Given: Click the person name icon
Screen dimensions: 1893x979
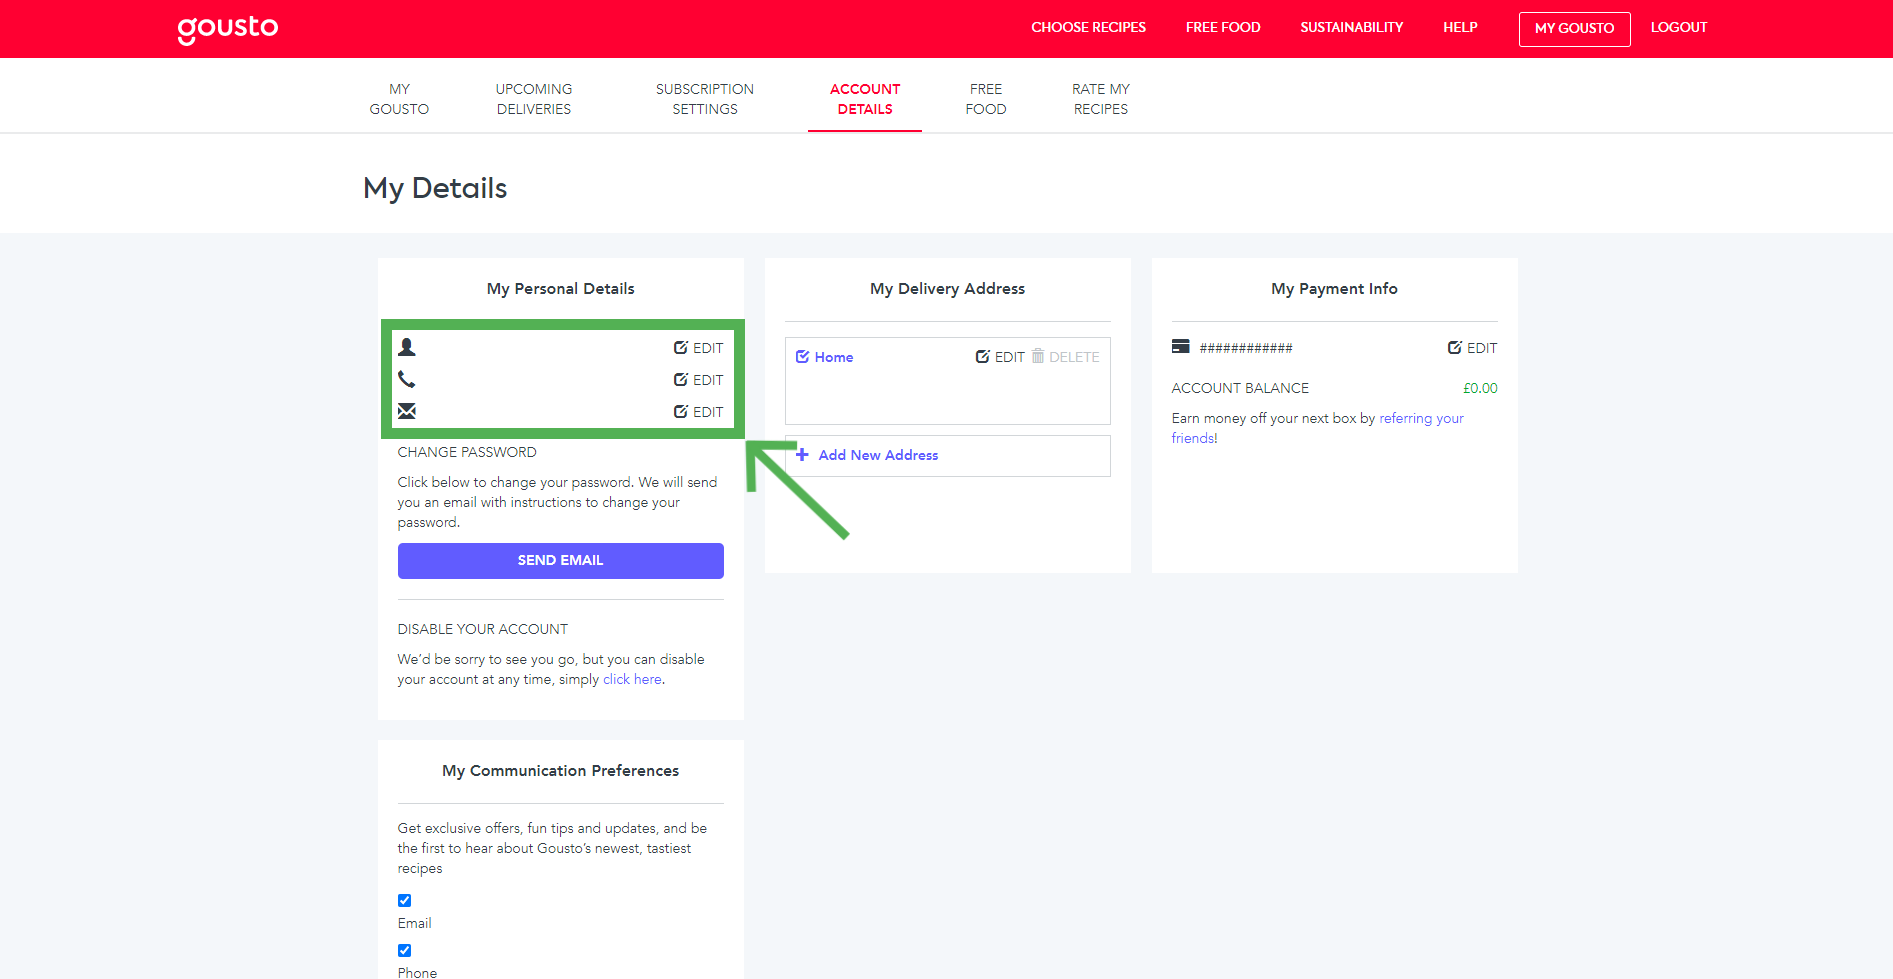Looking at the screenshot, I should click(407, 347).
